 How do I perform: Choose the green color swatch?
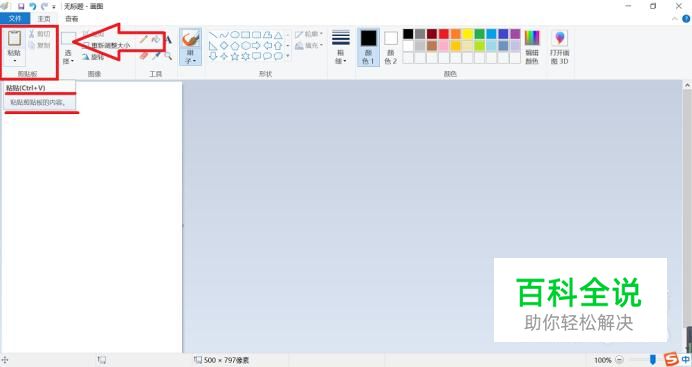click(479, 34)
